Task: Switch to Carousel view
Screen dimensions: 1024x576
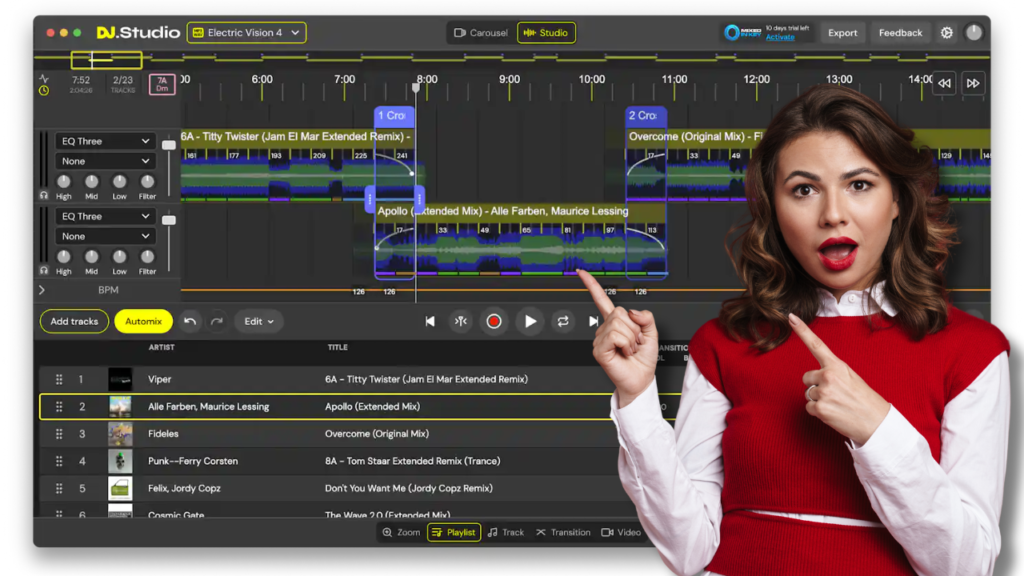Action: [x=481, y=33]
